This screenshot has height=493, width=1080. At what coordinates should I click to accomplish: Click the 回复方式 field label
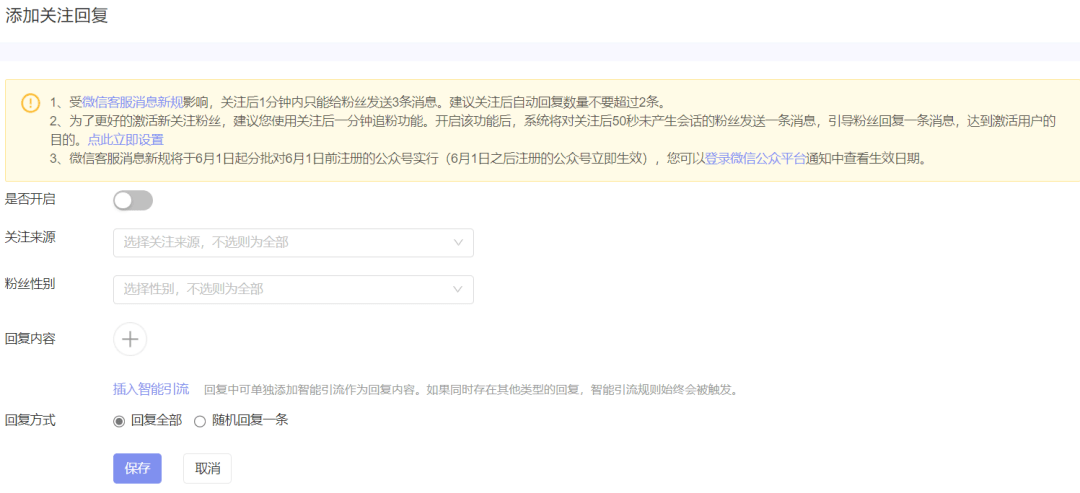pos(30,420)
